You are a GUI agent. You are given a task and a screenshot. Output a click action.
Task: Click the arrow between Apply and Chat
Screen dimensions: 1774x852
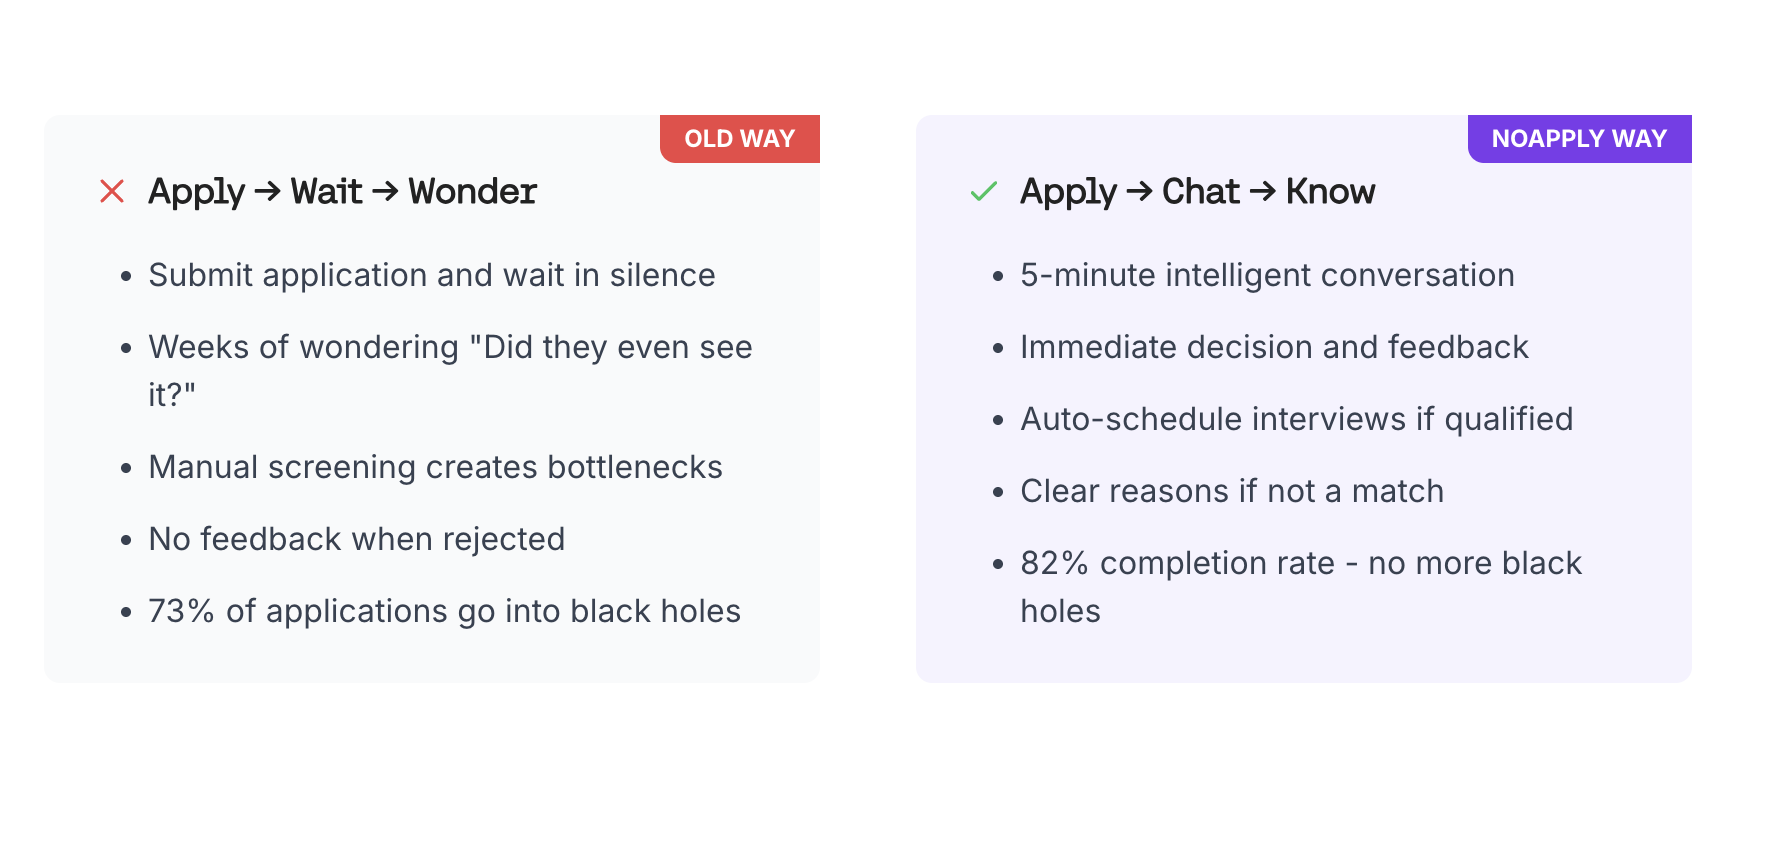(x=1139, y=191)
